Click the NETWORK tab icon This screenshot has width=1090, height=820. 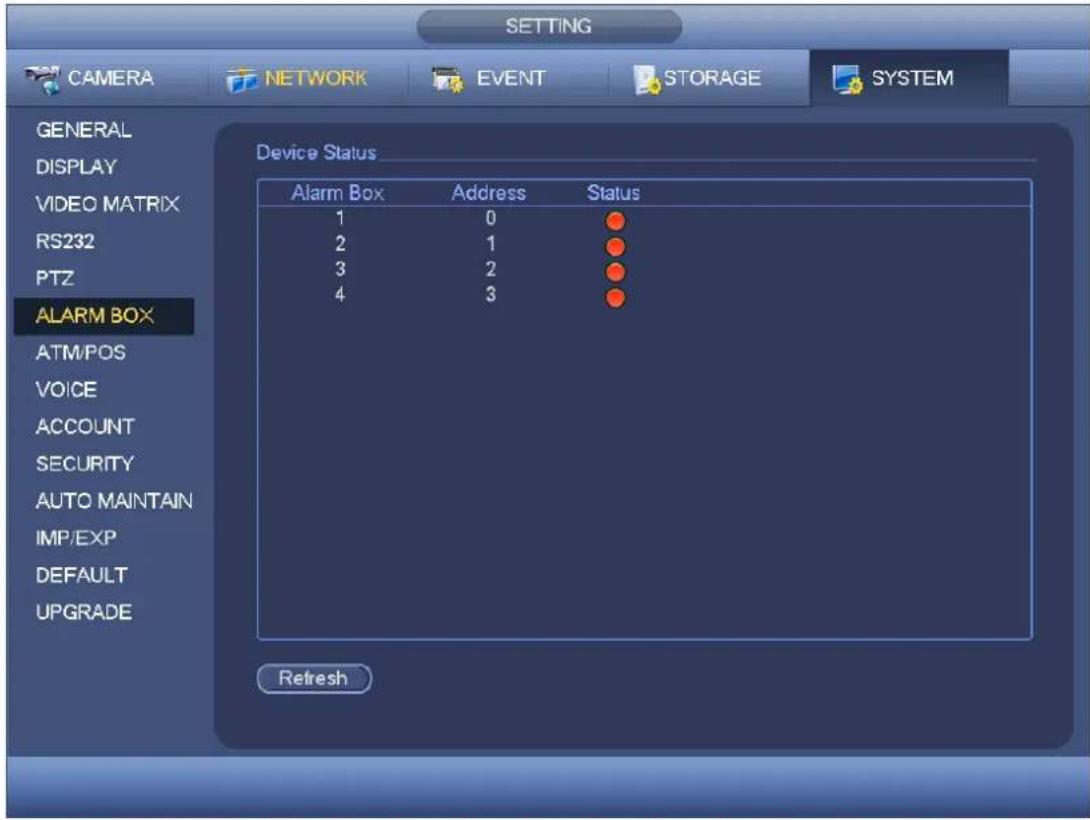[241, 80]
